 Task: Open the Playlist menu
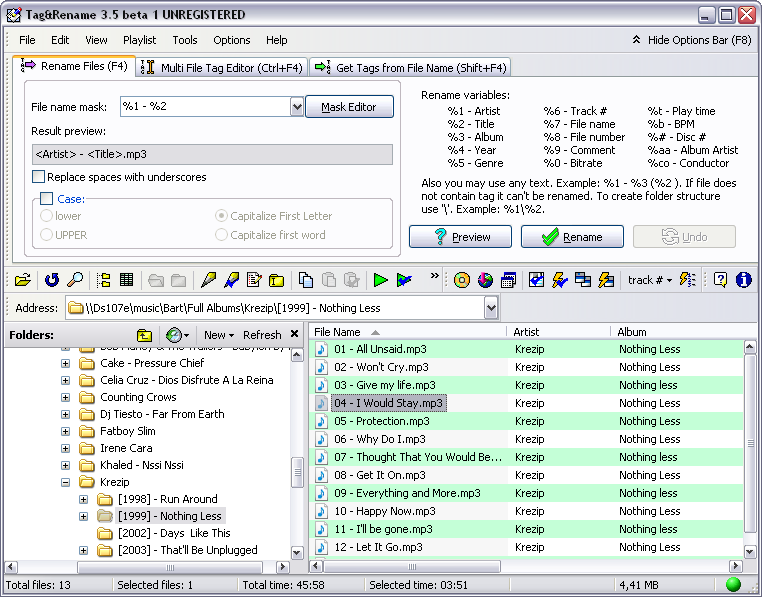point(139,40)
